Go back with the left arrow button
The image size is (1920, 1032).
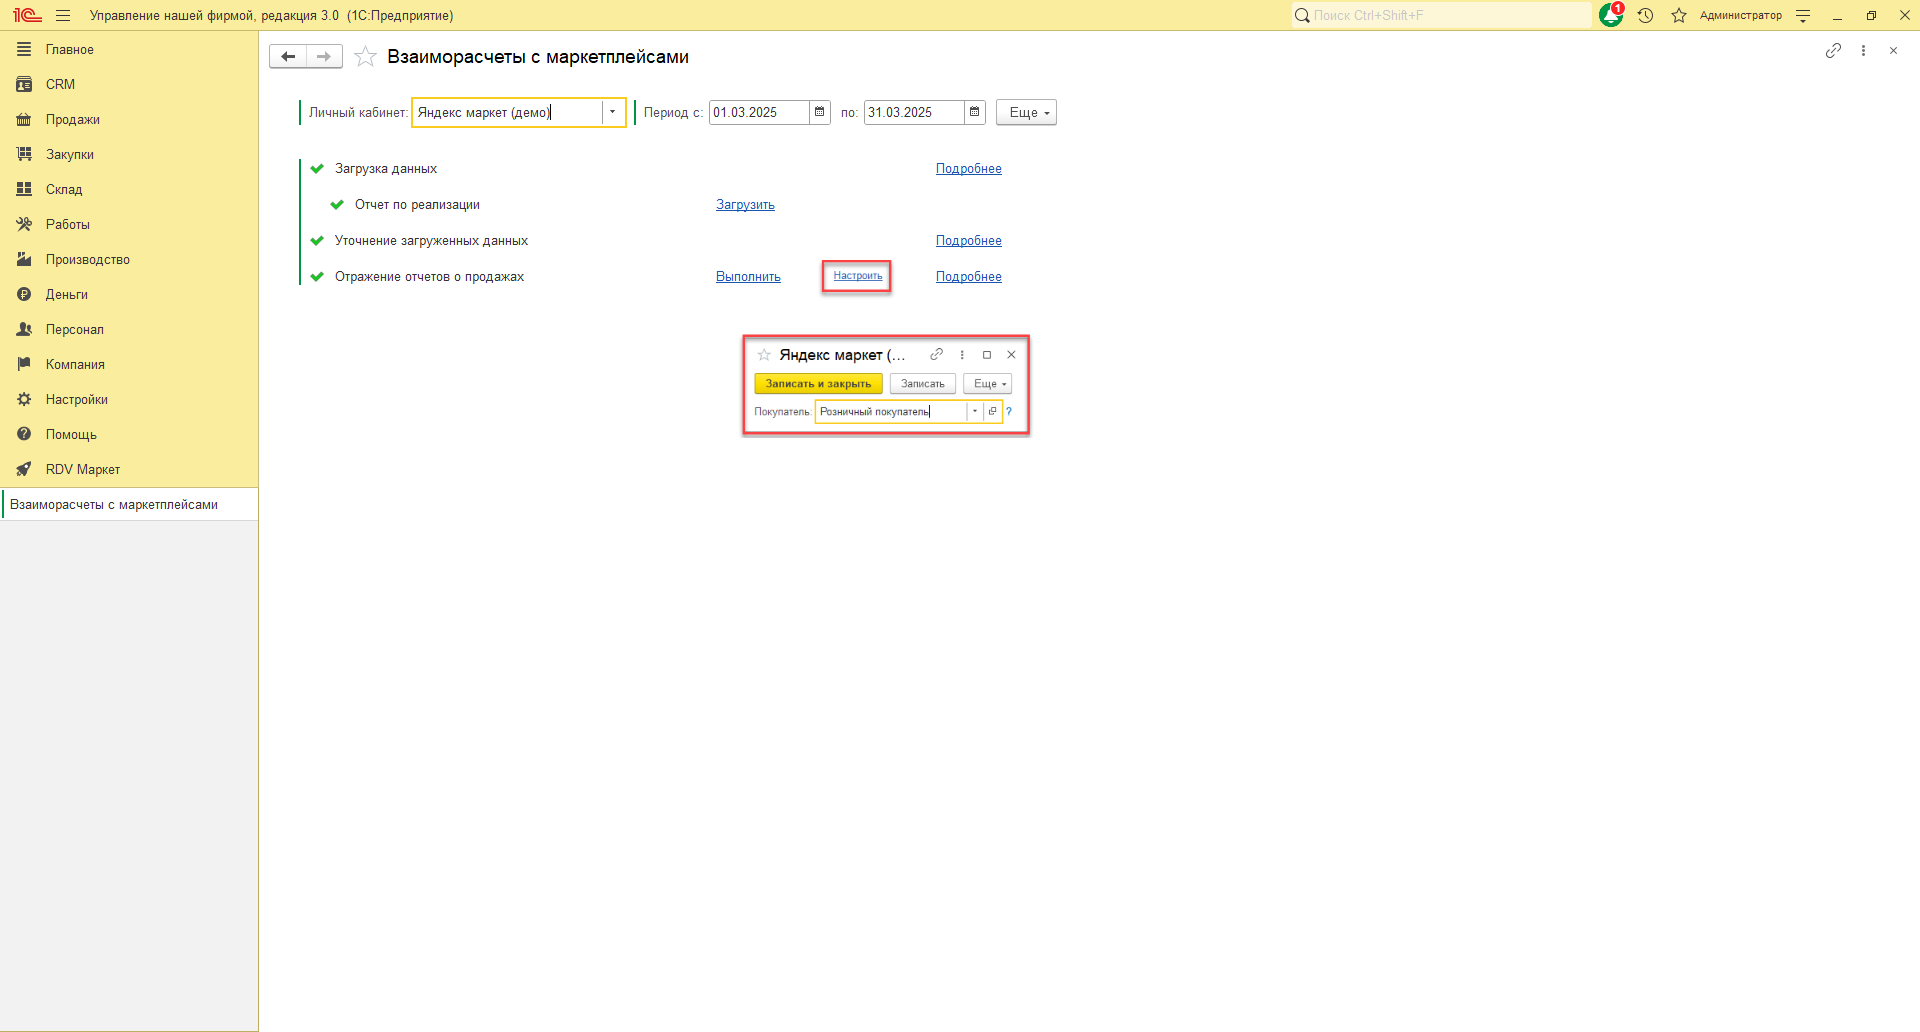(288, 57)
